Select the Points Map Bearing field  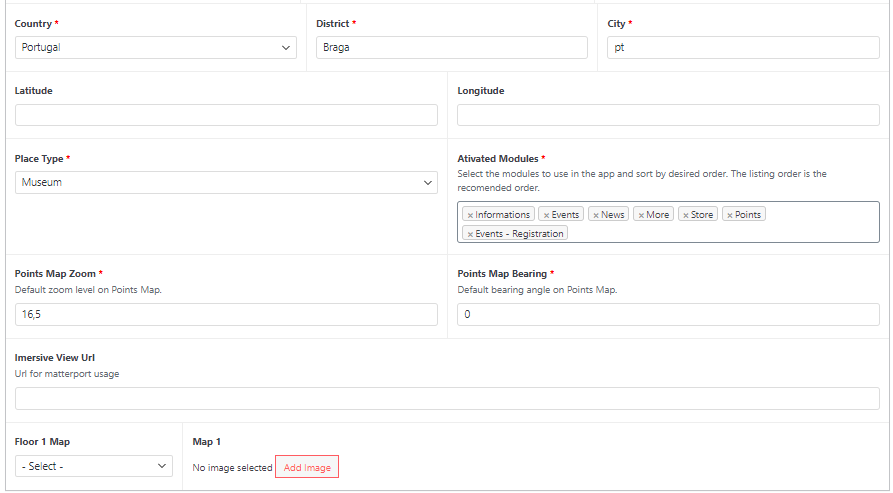pos(668,314)
